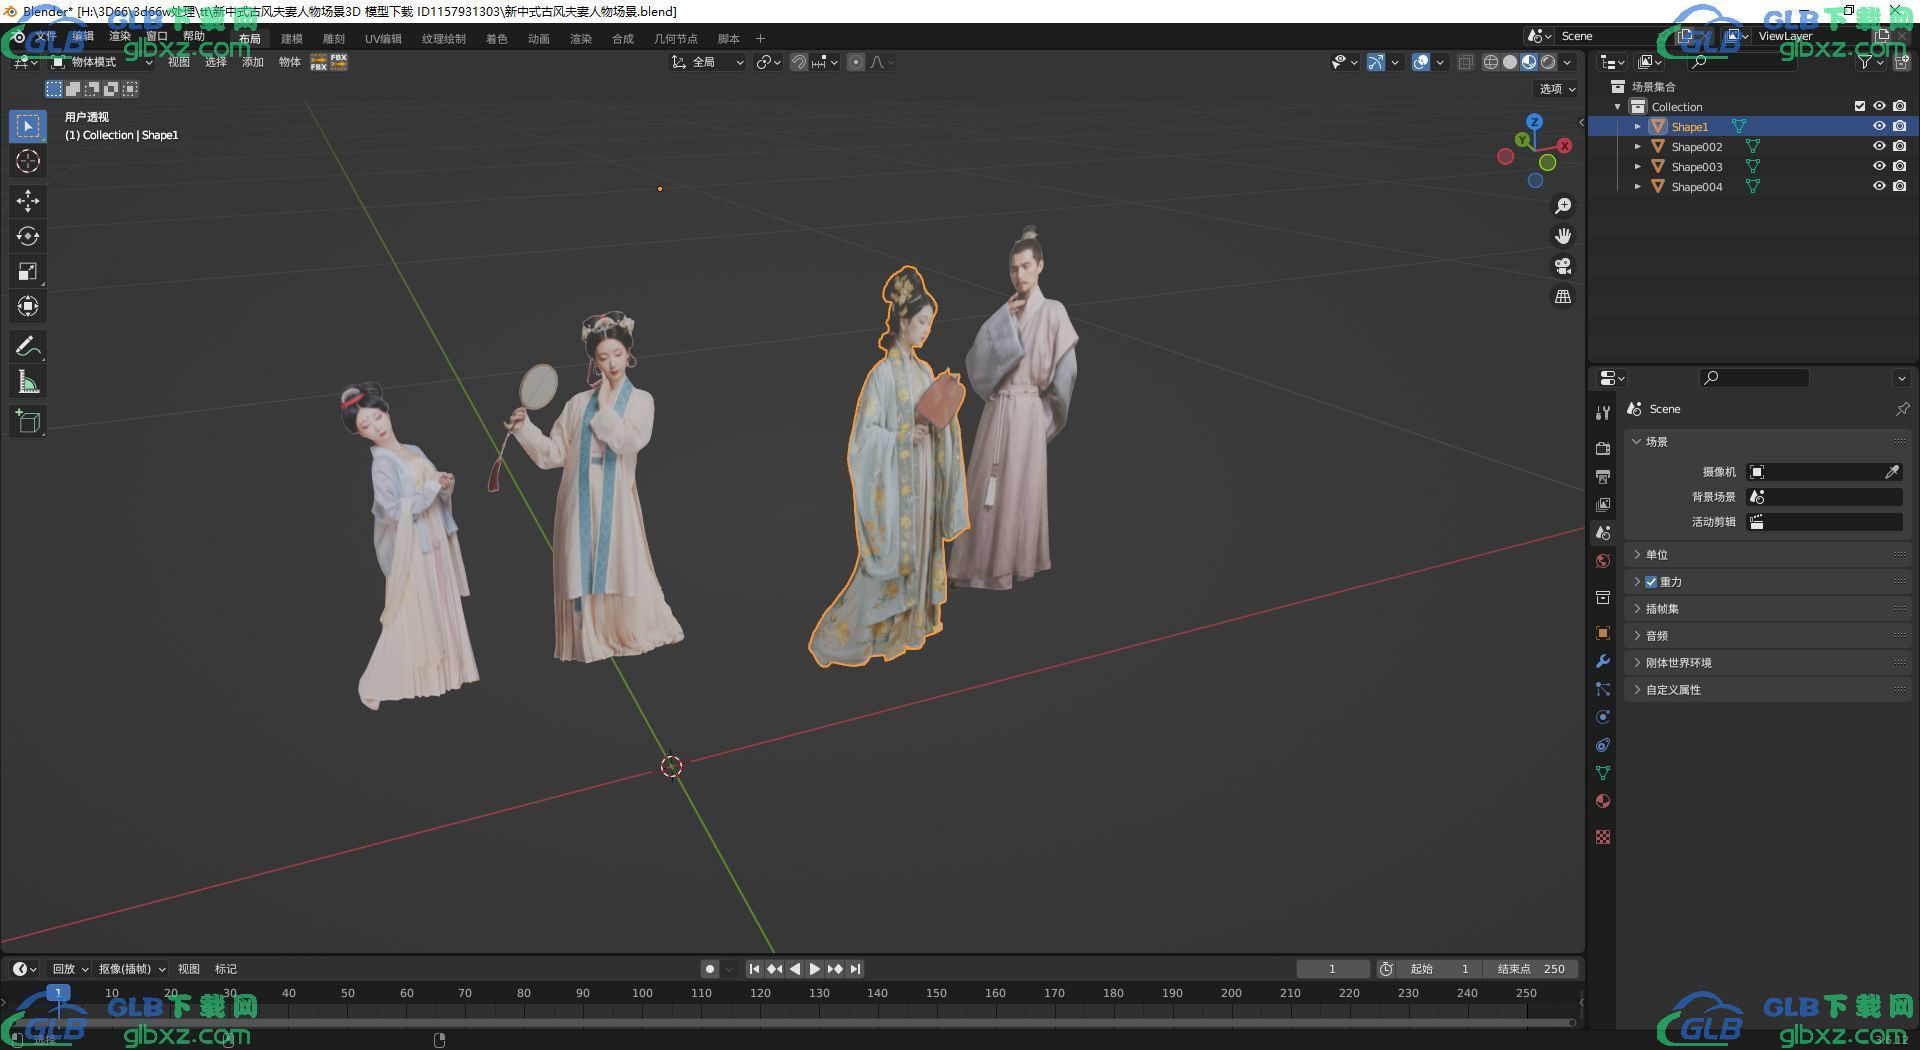Jump to the timeline start frame
1920x1050 pixels.
754,969
